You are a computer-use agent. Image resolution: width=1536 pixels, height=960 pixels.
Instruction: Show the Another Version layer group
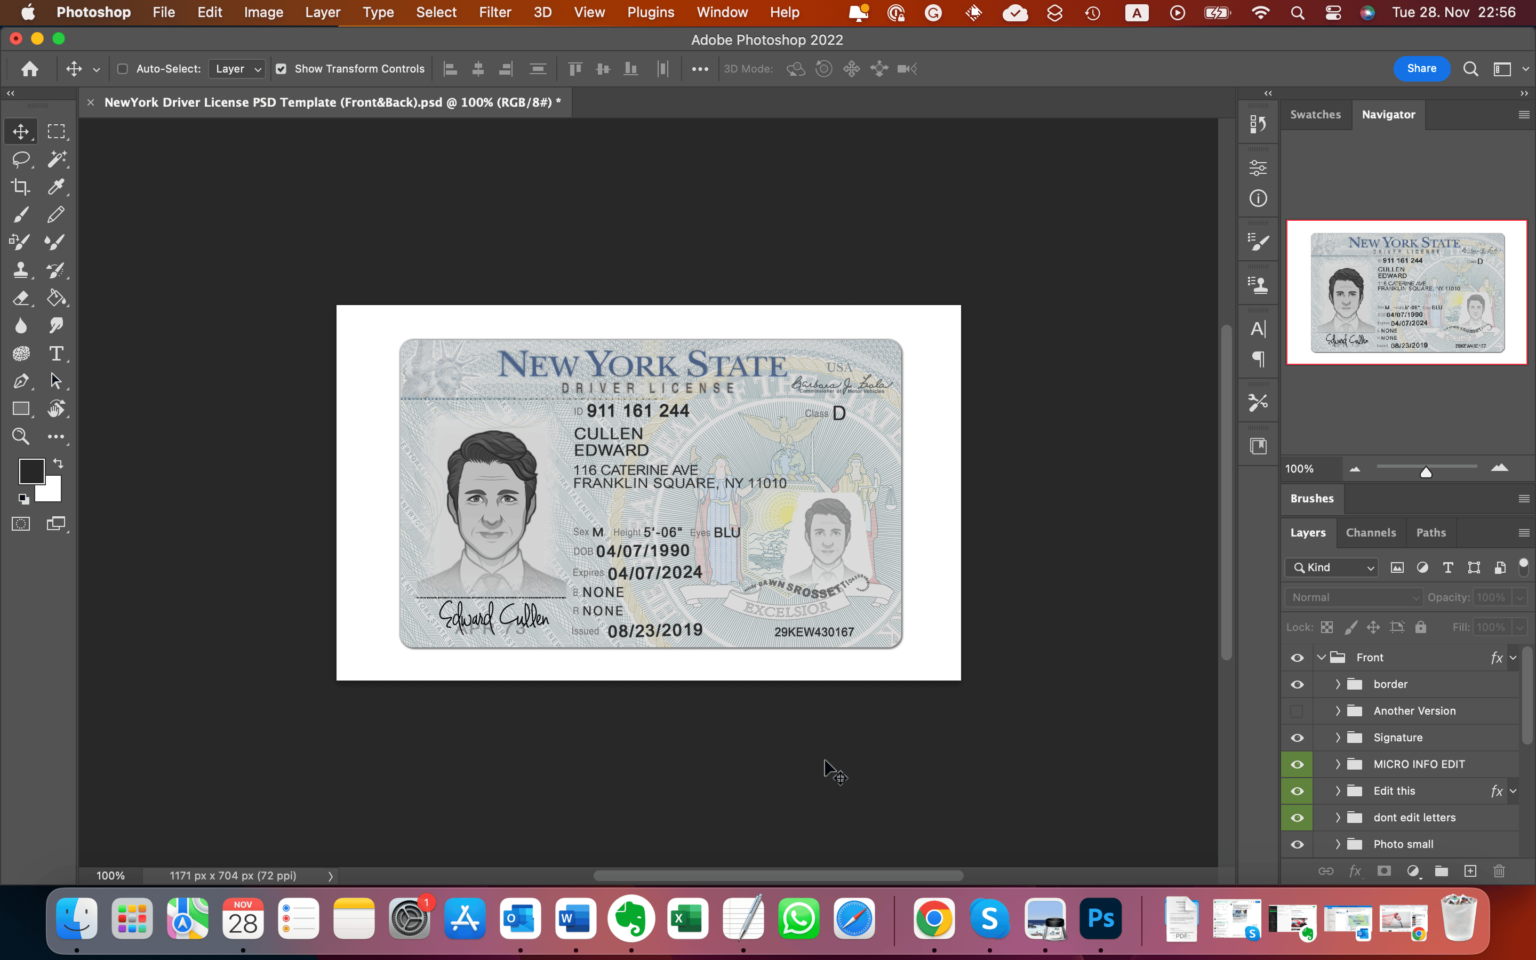pos(1296,710)
